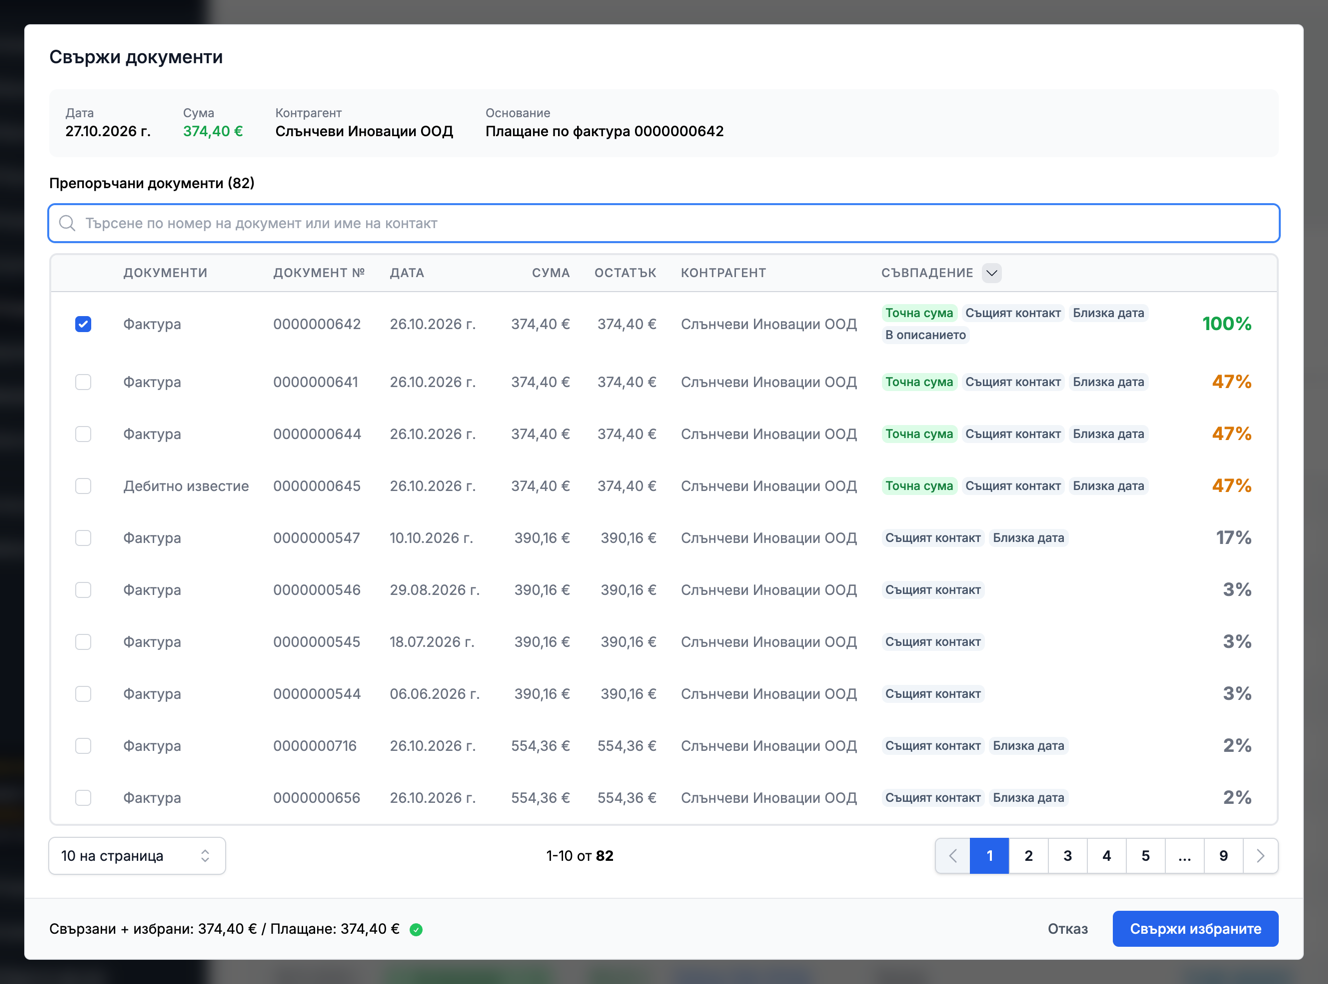The width and height of the screenshot is (1328, 984).
Task: Click 'Плащане по фактура 0000000642' text
Action: (x=604, y=131)
